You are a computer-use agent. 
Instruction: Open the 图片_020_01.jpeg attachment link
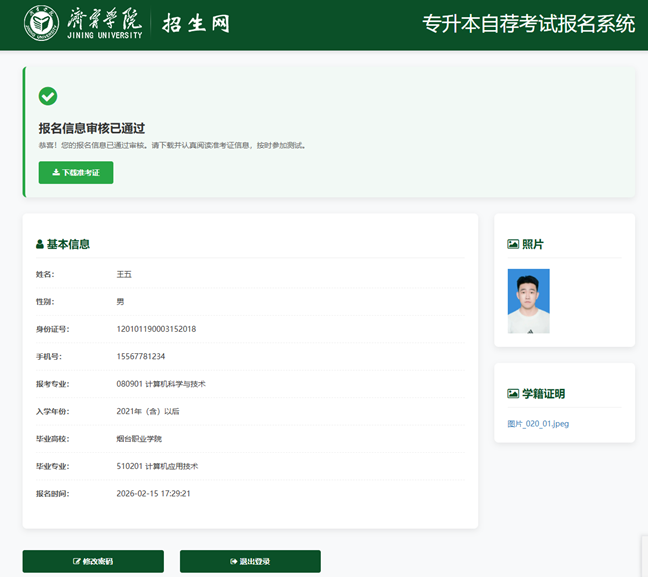point(538,424)
